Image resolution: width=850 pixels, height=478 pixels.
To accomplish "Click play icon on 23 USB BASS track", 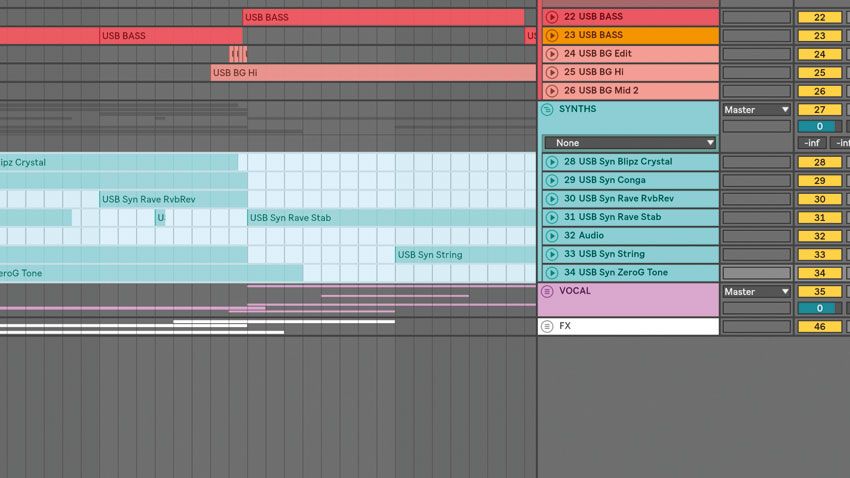I will click(x=551, y=35).
